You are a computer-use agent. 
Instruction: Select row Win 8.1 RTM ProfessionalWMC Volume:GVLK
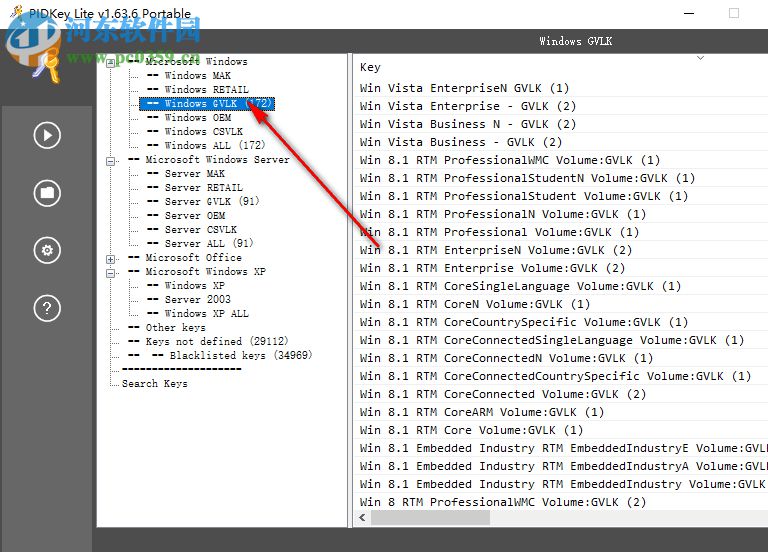[x=560, y=160]
